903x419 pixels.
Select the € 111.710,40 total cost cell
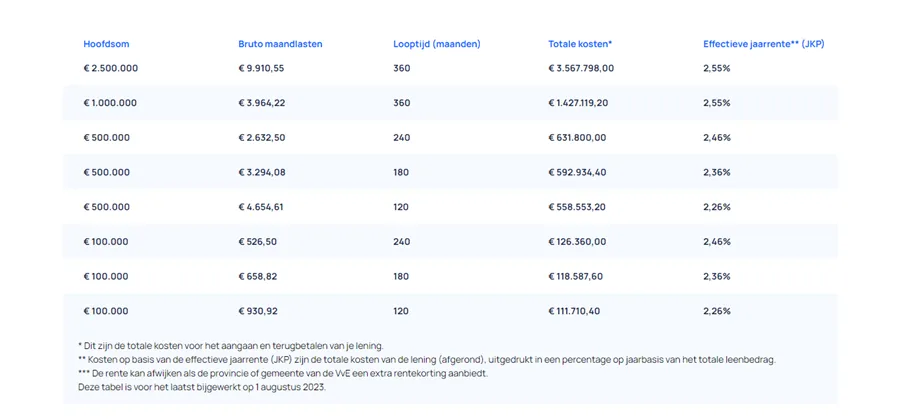tap(574, 311)
